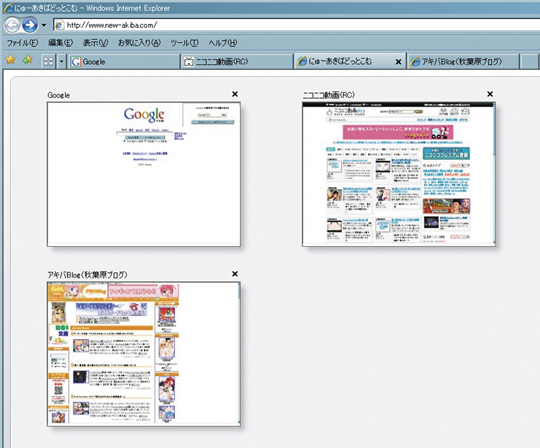Open the お気に入り(A) menu
This screenshot has height=448, width=540.
pos(139,43)
